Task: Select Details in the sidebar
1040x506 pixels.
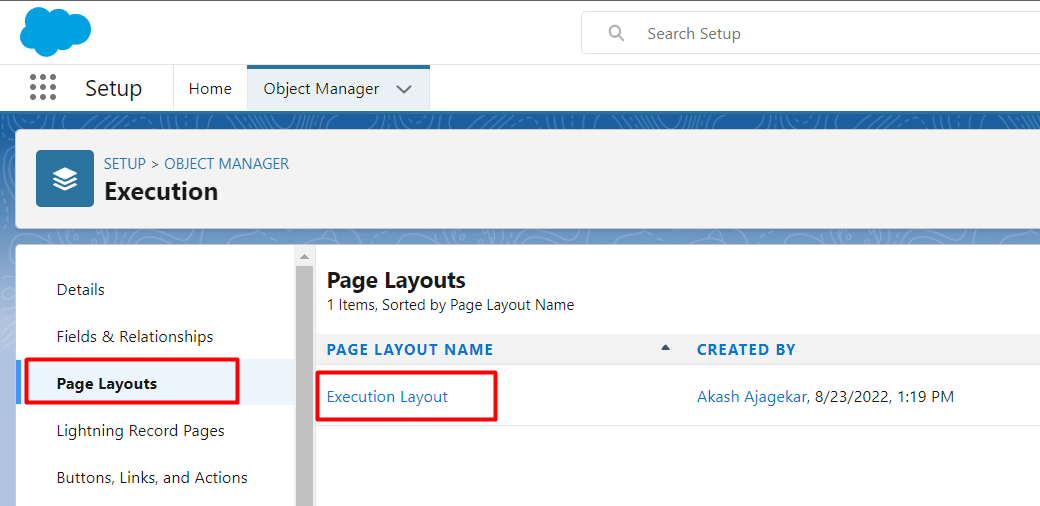Action: coord(81,290)
